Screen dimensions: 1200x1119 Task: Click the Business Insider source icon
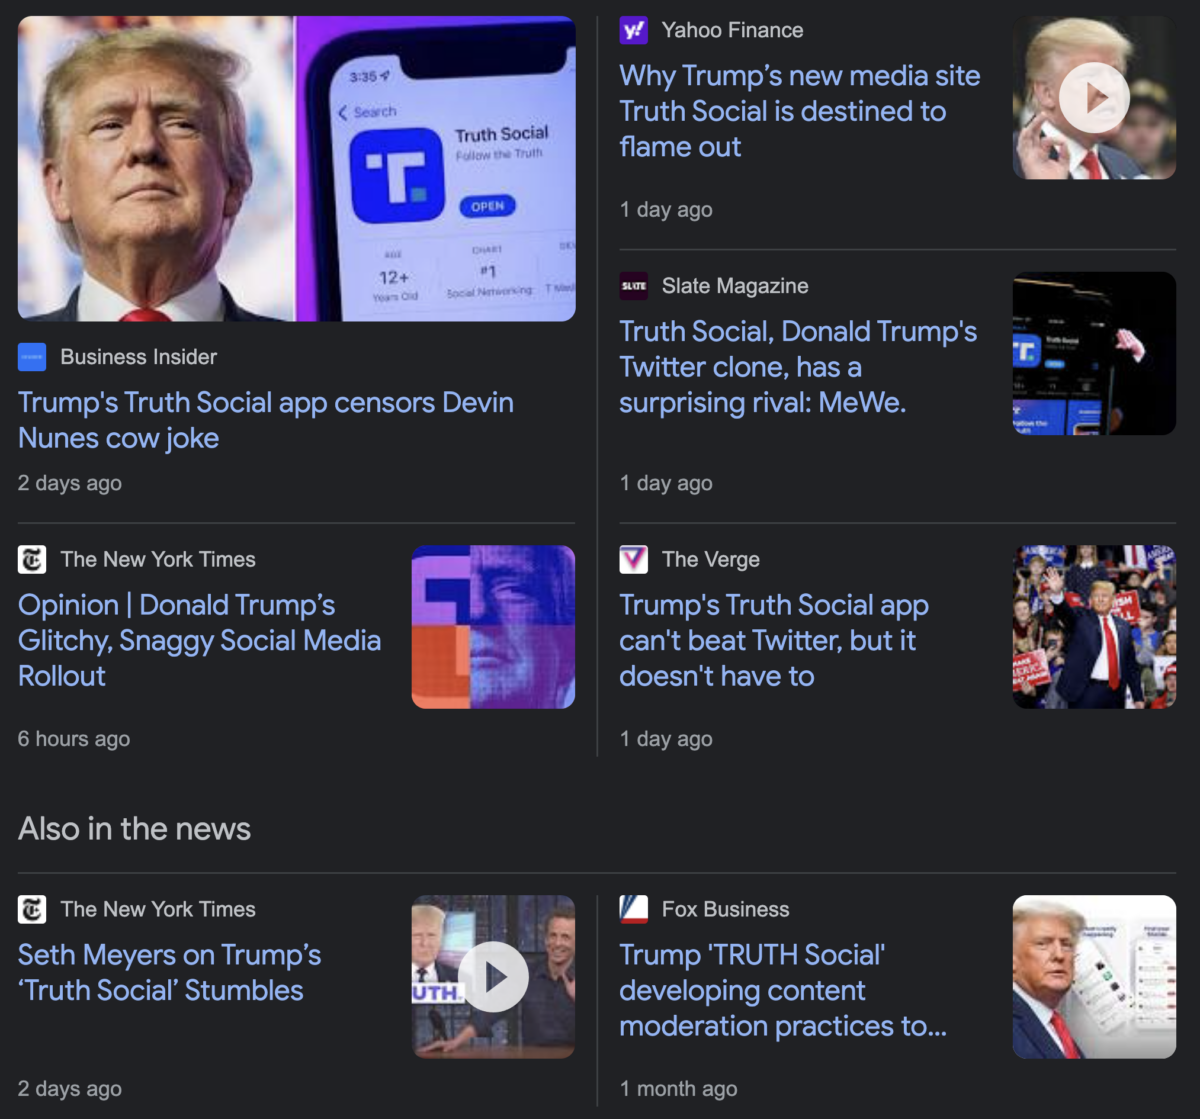pyautogui.click(x=32, y=357)
